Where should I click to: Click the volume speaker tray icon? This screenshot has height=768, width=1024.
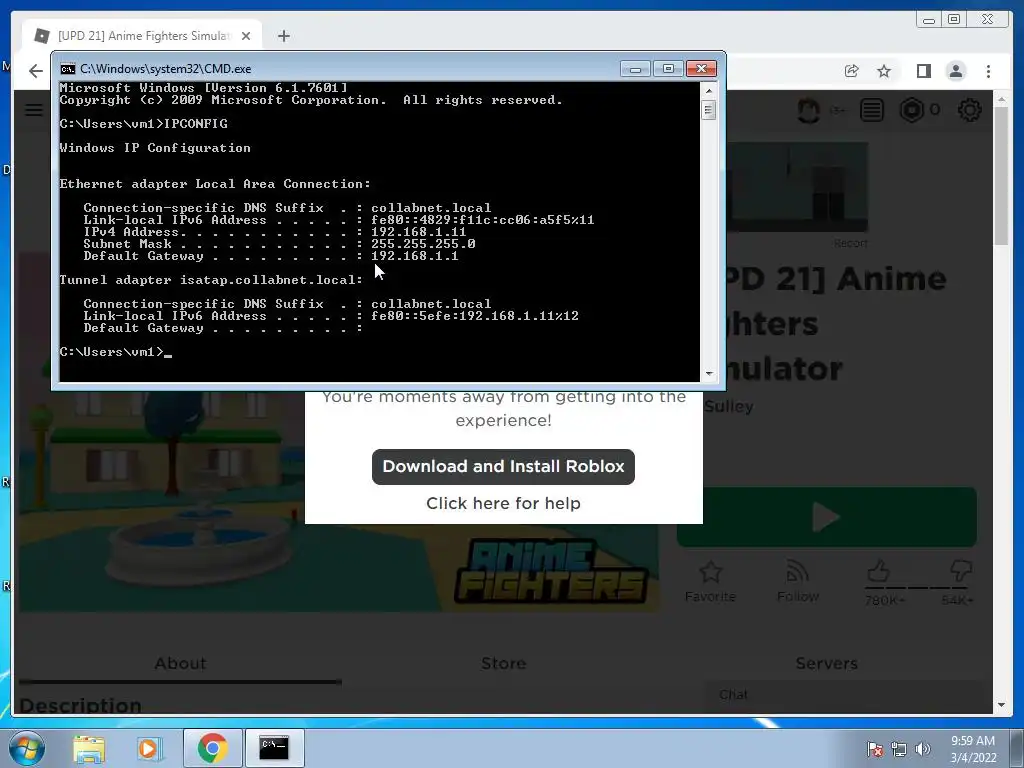pos(922,749)
